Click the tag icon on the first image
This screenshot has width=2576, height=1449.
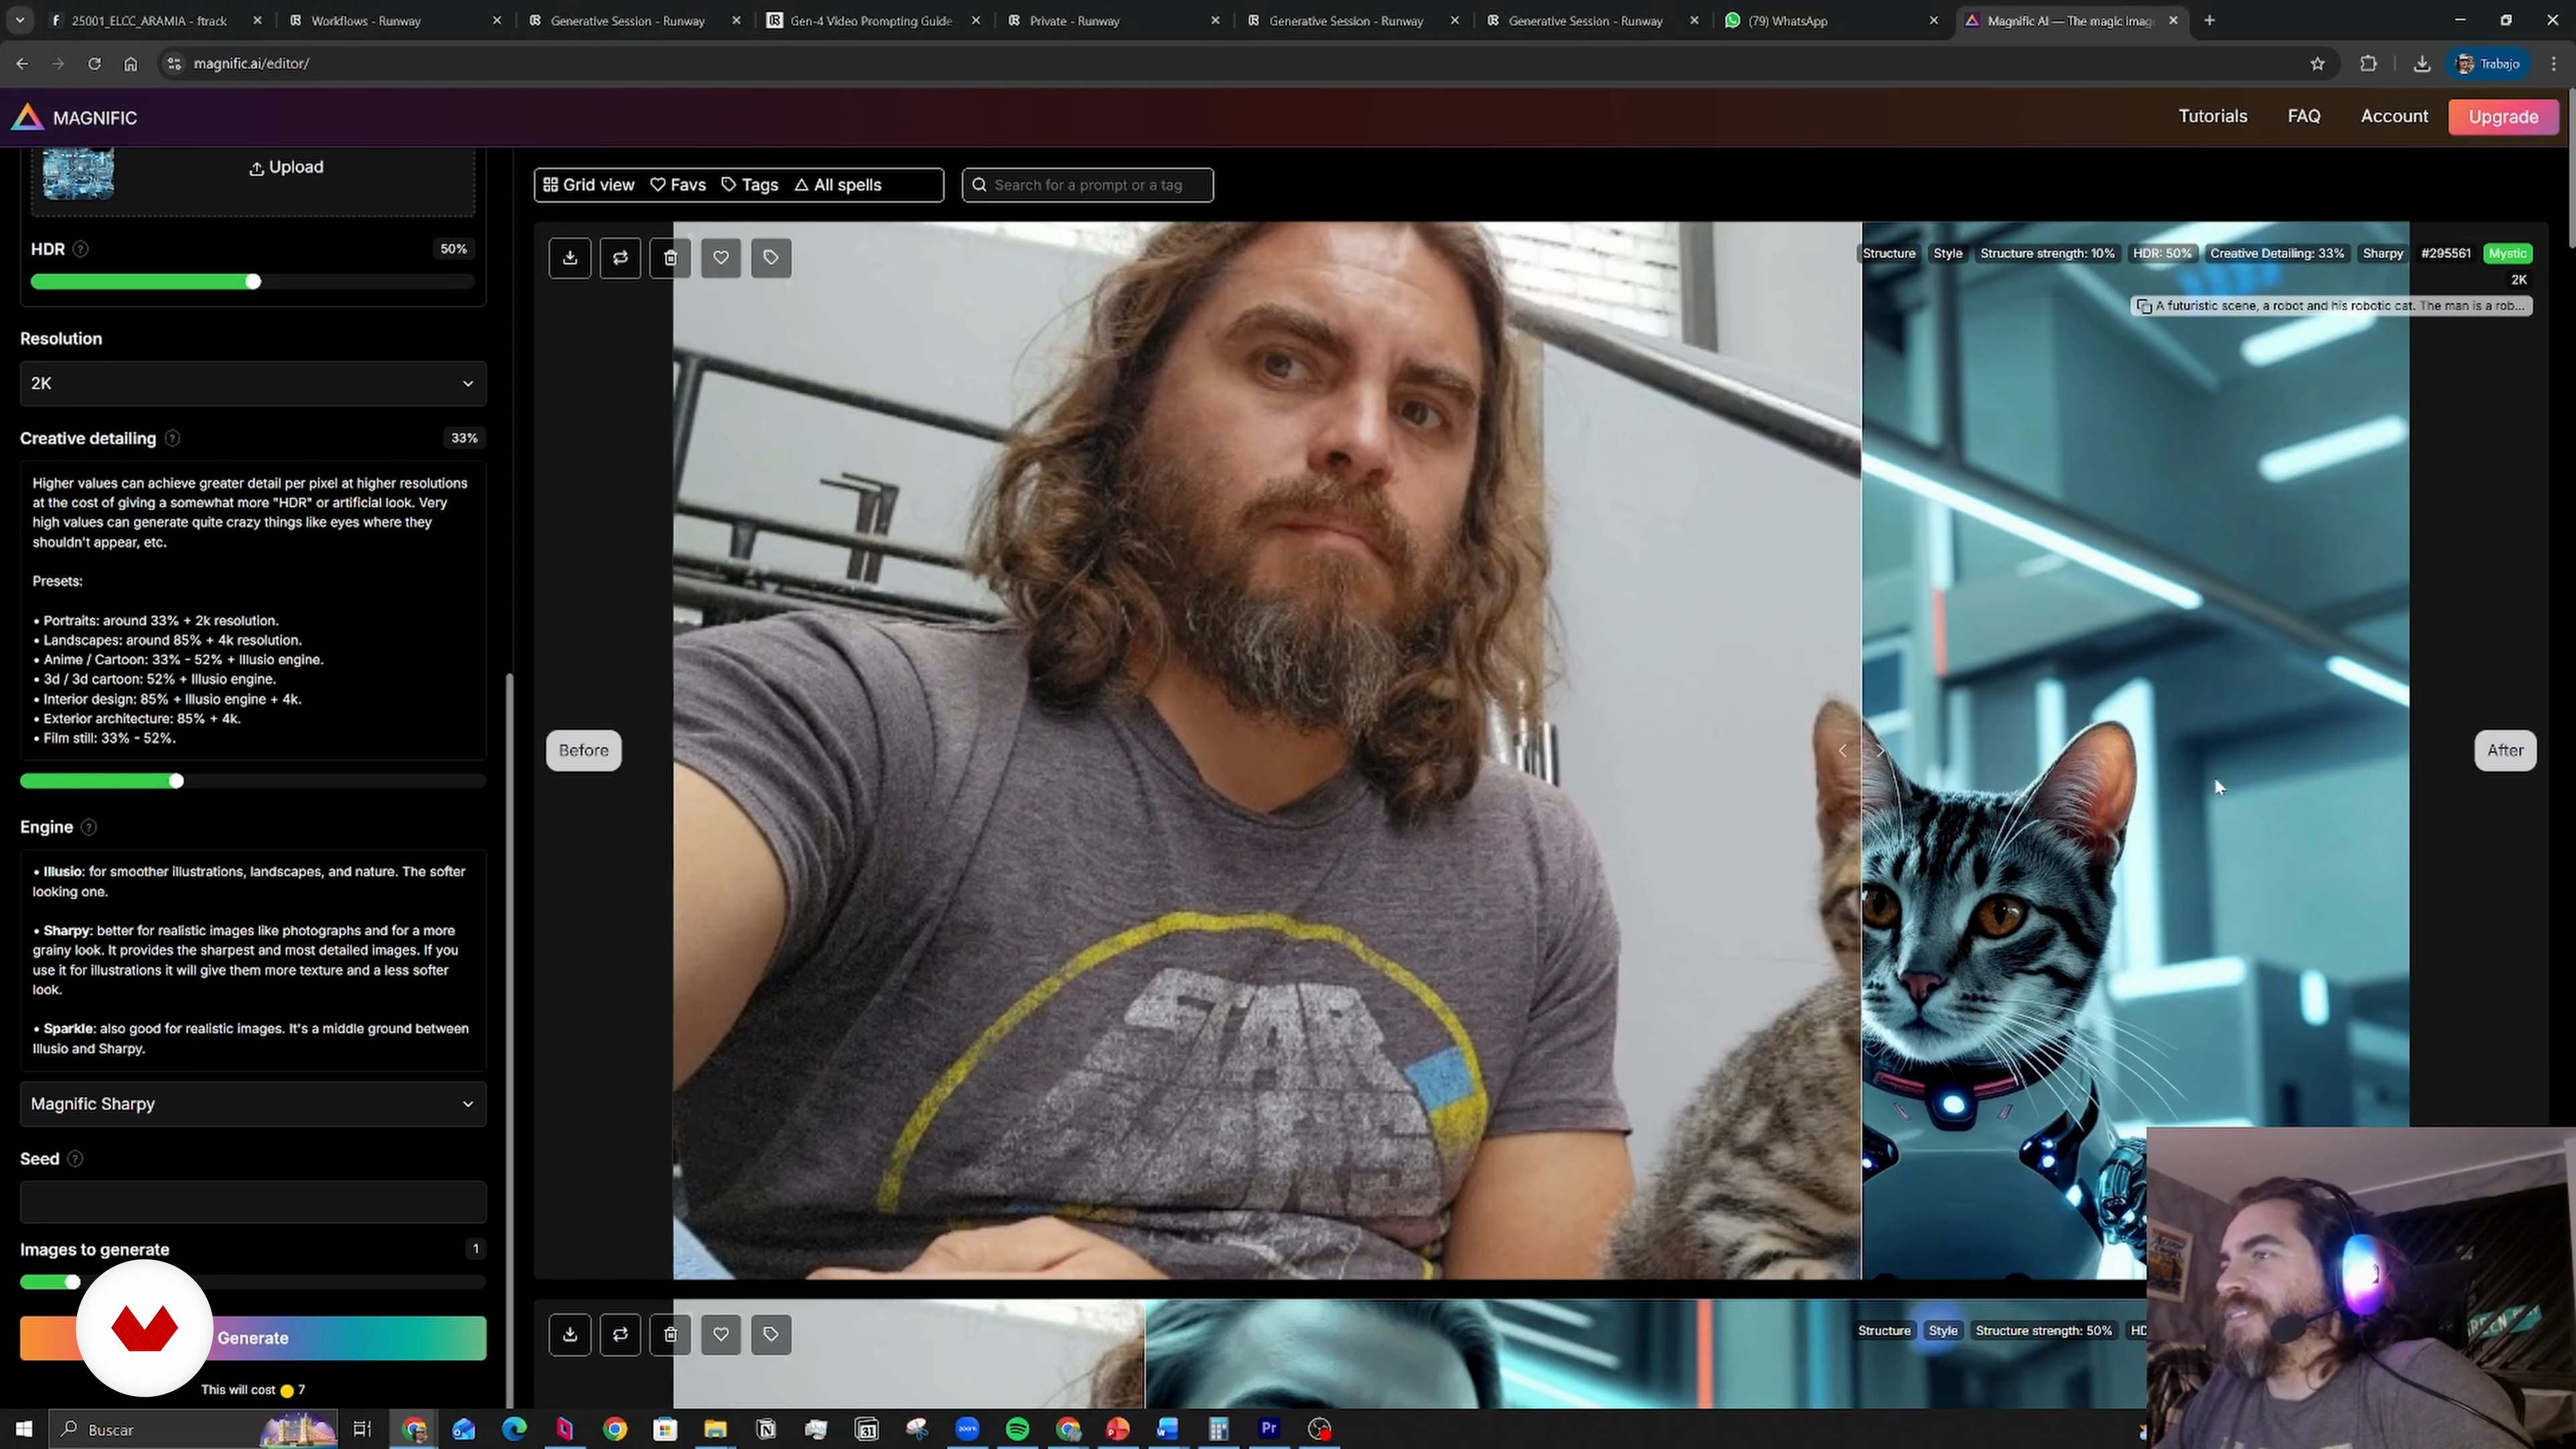point(771,258)
